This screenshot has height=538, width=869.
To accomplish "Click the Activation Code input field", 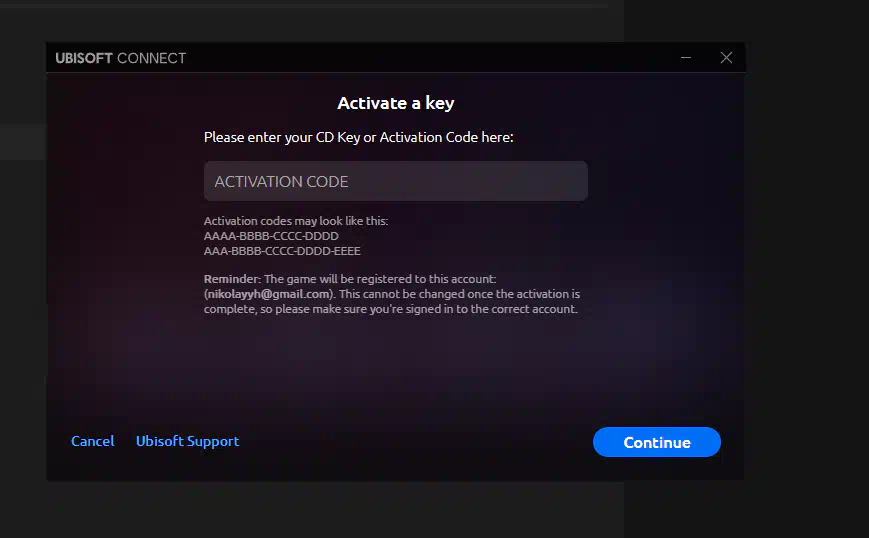I will click(x=395, y=181).
